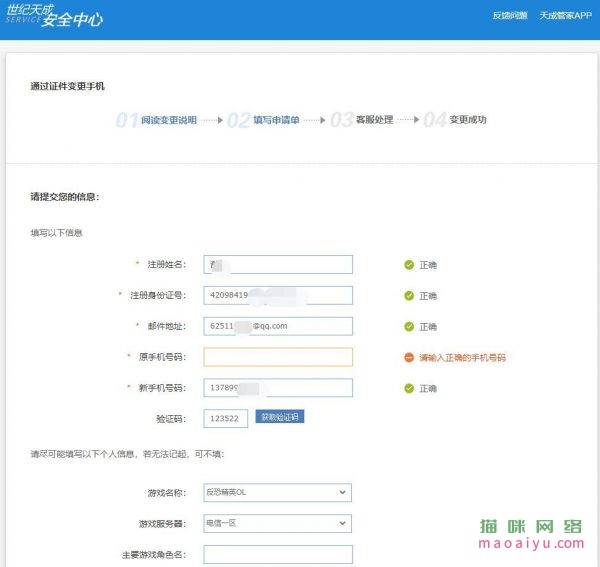Click the 游戏名称 field label
The image size is (600, 567).
(167, 493)
